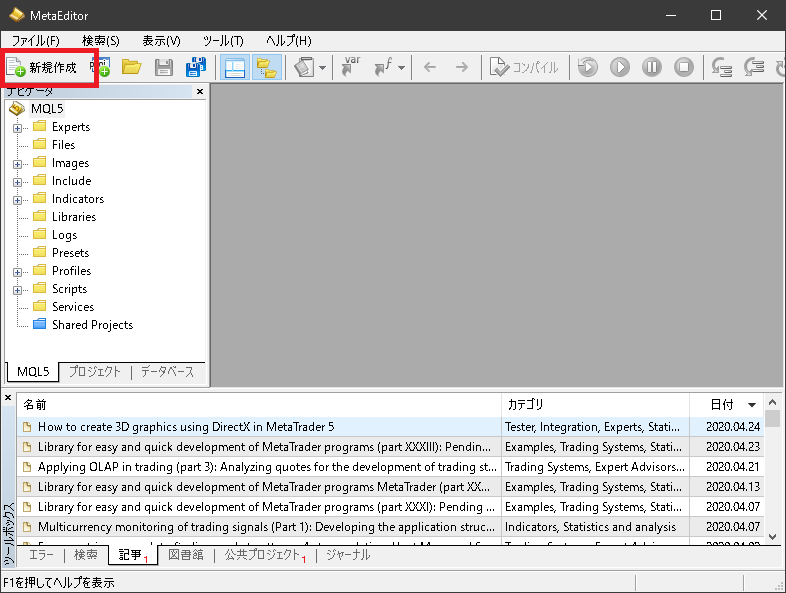This screenshot has height=593, width=786.
Task: Select the Files folder
Action: point(63,145)
